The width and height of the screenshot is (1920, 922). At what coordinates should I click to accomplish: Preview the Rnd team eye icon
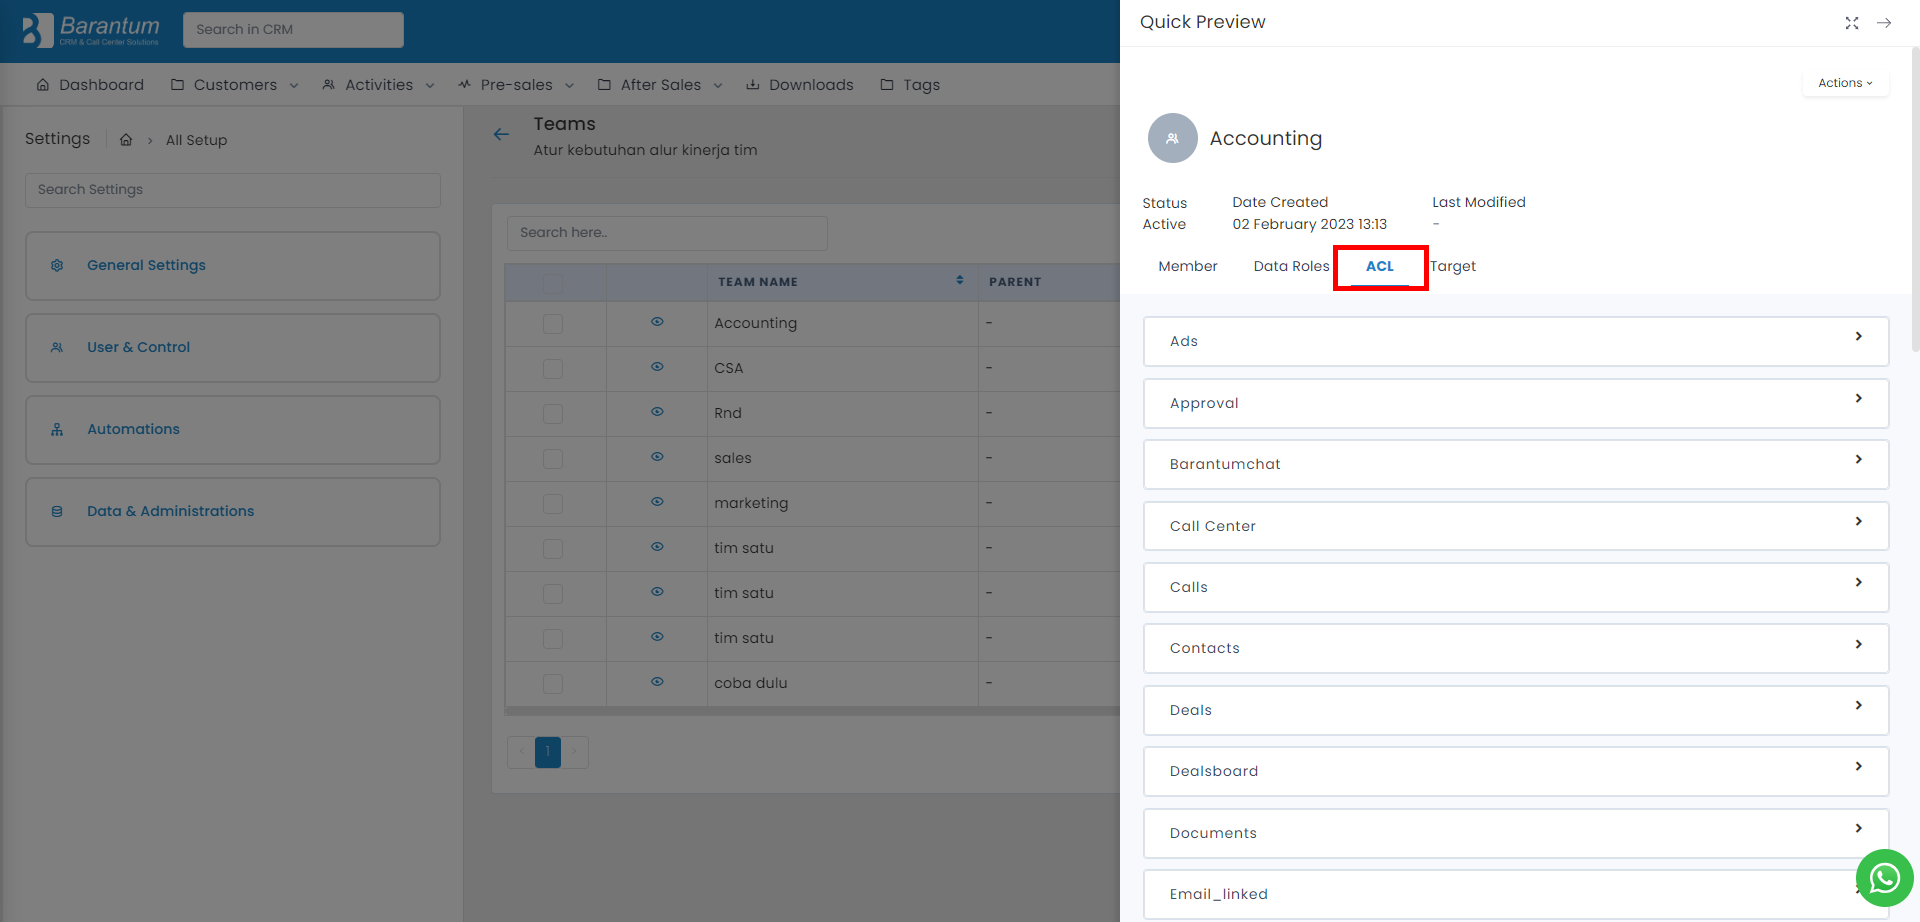(657, 412)
